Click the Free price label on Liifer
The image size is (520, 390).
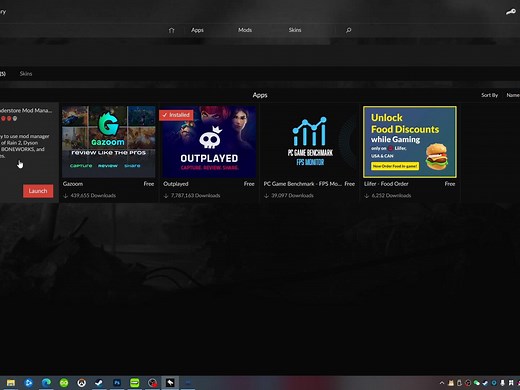450,184
